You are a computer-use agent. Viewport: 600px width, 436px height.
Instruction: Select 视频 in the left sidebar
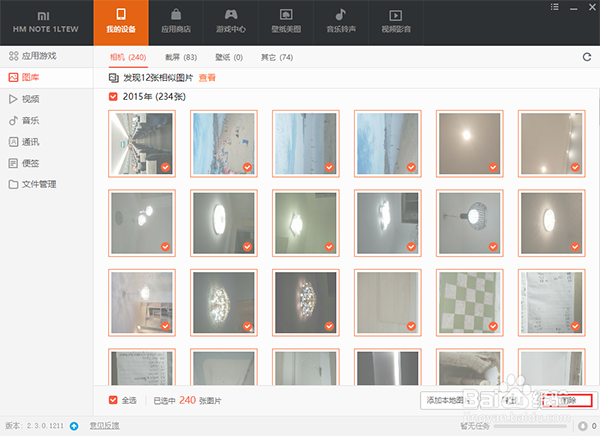30,98
